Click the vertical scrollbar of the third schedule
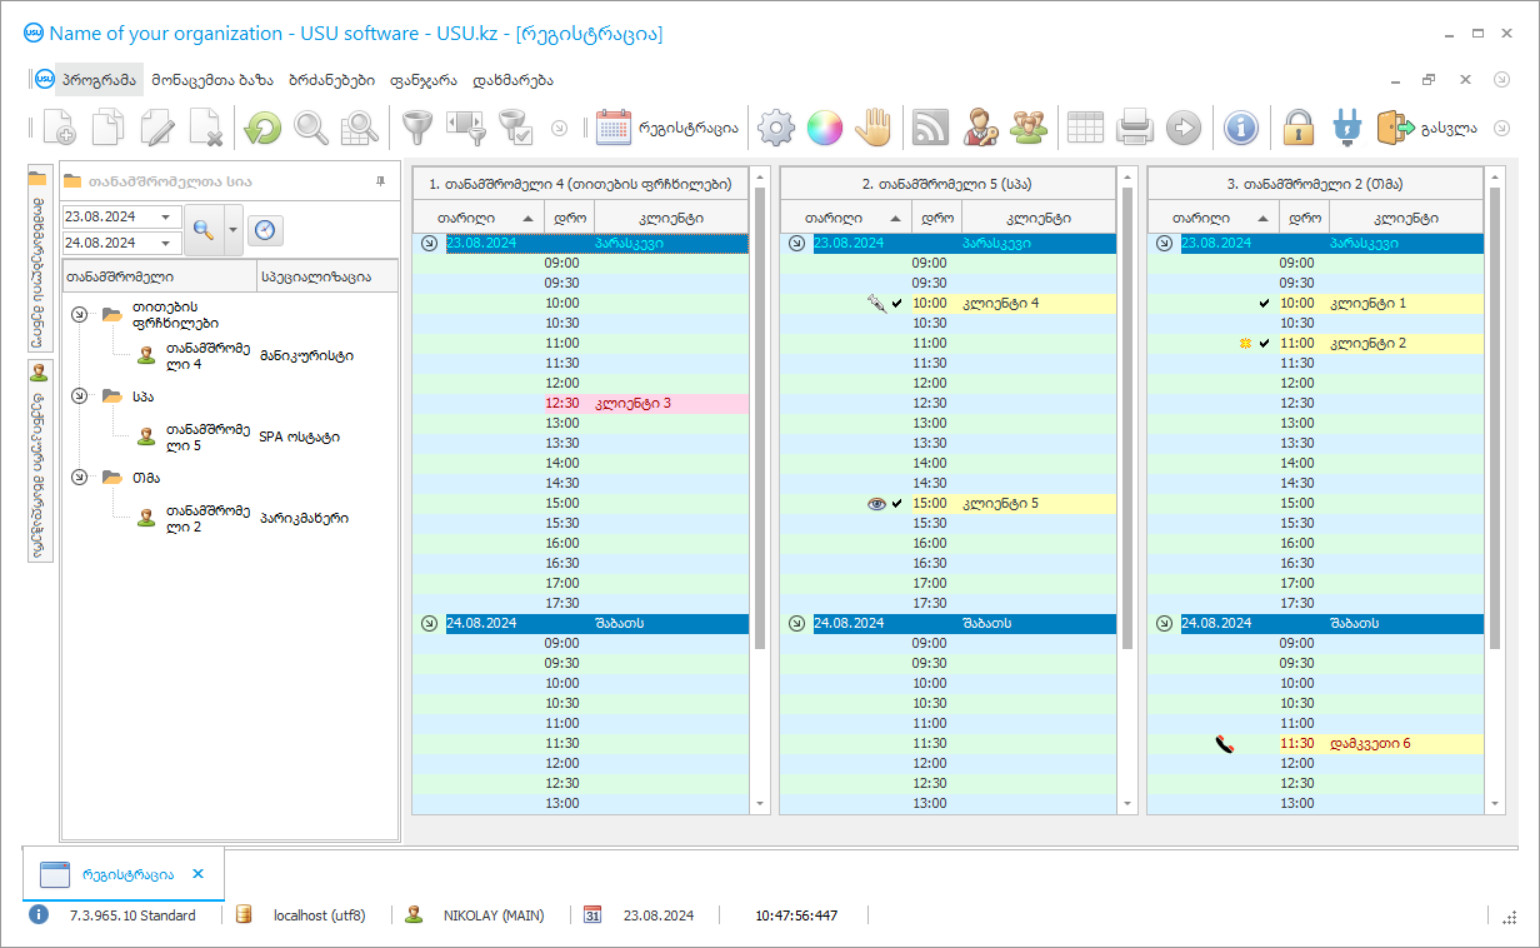This screenshot has height=948, width=1540. (1495, 417)
